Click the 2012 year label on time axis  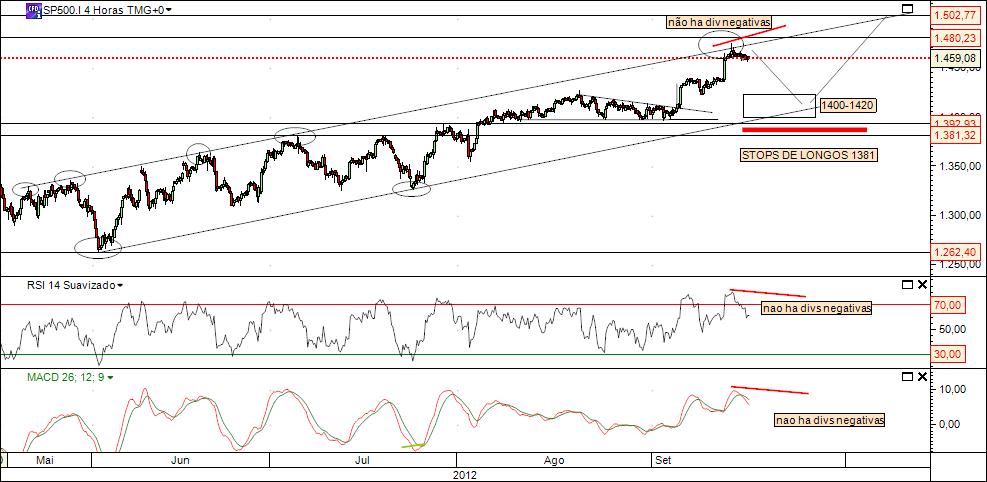coord(465,474)
